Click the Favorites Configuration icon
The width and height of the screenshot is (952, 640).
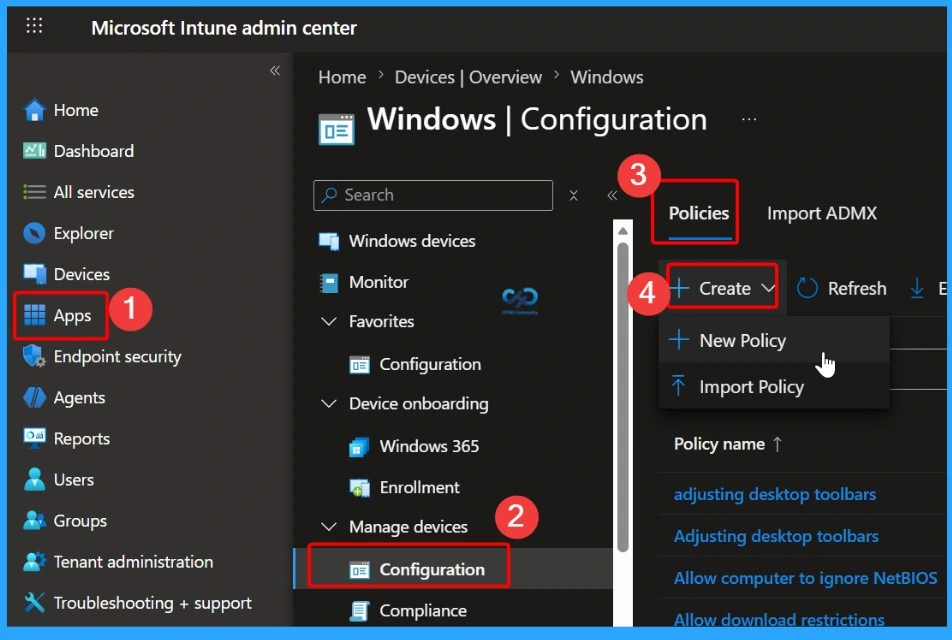(x=359, y=364)
